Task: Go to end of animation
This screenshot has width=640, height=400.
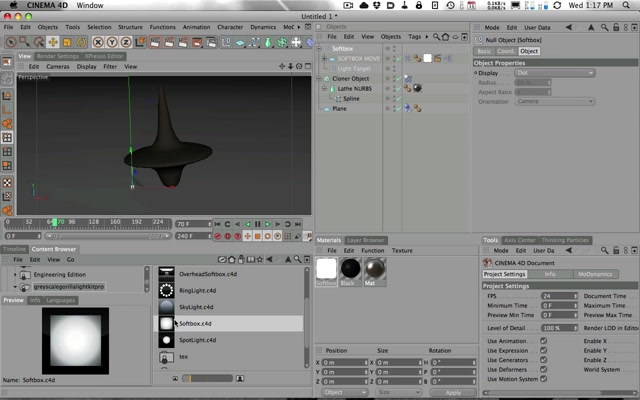Action: (x=298, y=224)
